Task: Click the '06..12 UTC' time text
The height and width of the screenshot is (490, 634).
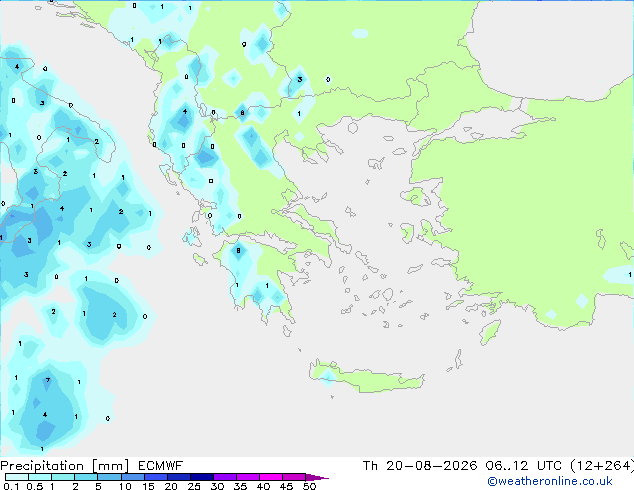Action: click(x=524, y=466)
